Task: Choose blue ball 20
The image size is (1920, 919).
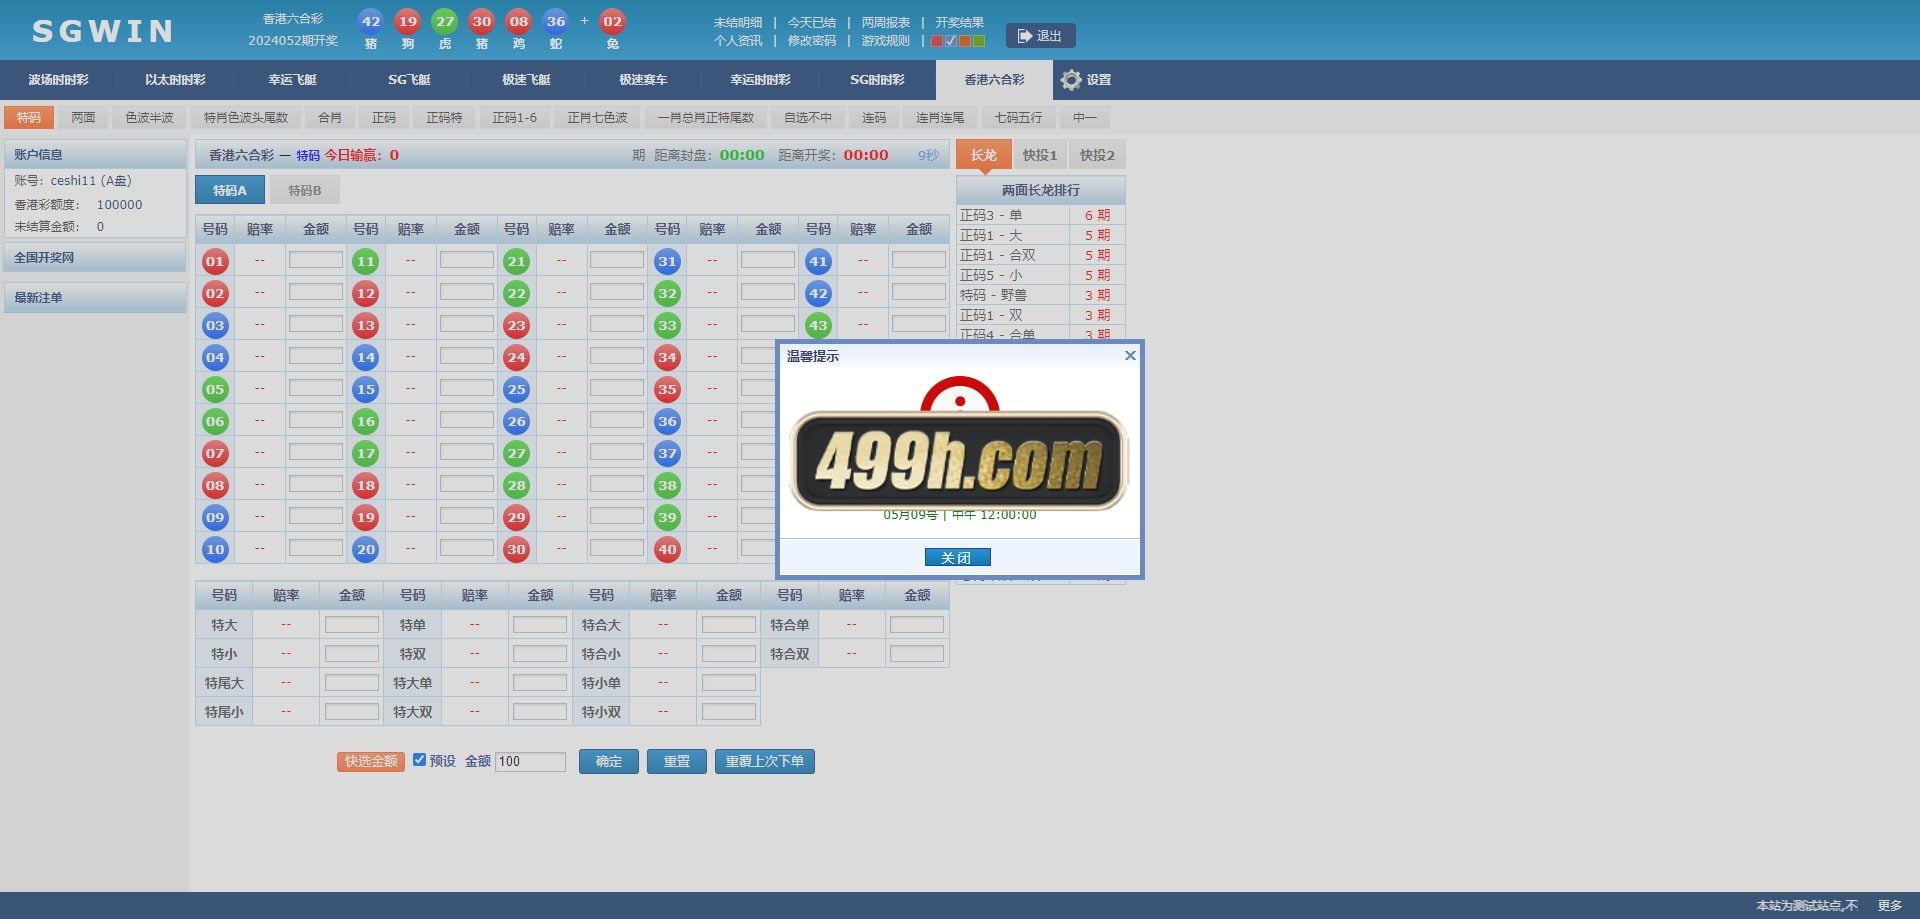Action: click(366, 550)
